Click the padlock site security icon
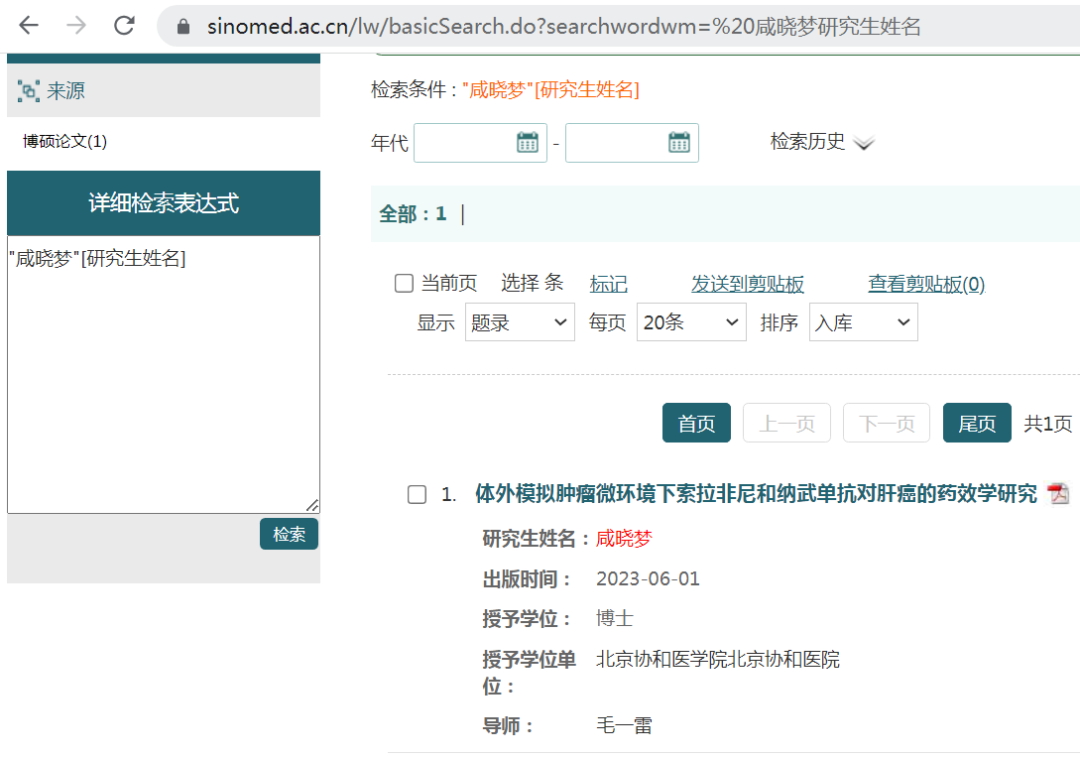 coord(183,27)
